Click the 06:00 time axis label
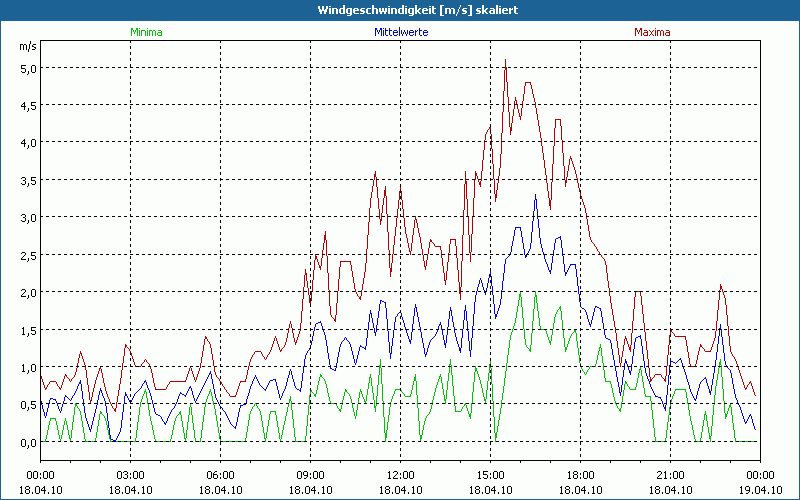Viewport: 800px width, 500px height. coord(220,476)
